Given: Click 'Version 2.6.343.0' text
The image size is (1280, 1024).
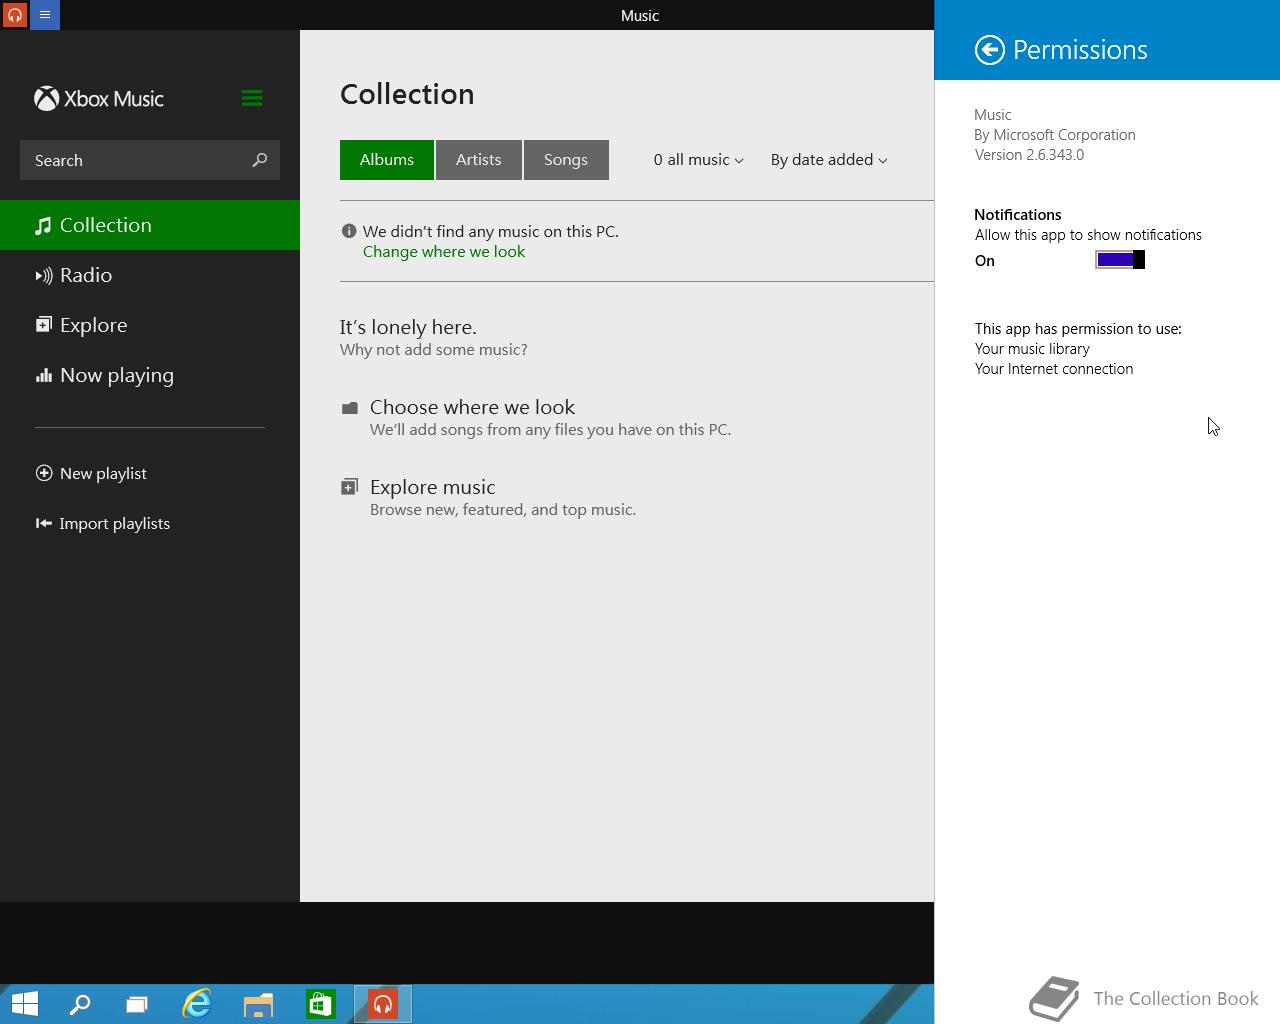Looking at the screenshot, I should (x=1029, y=155).
